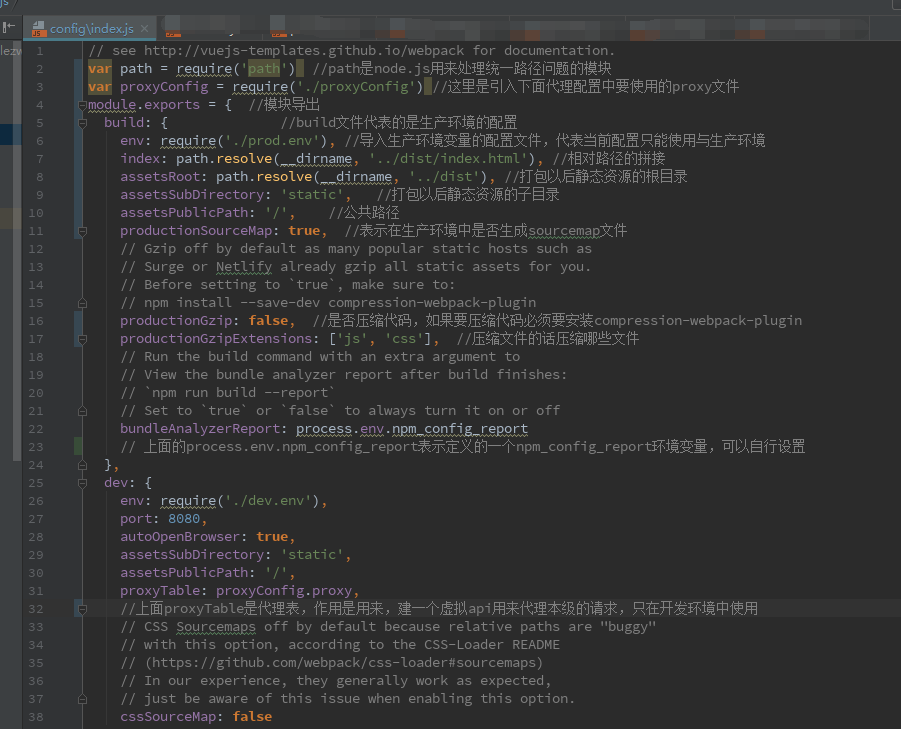
Task: Click the false value of productionGzip
Action: coord(268,320)
